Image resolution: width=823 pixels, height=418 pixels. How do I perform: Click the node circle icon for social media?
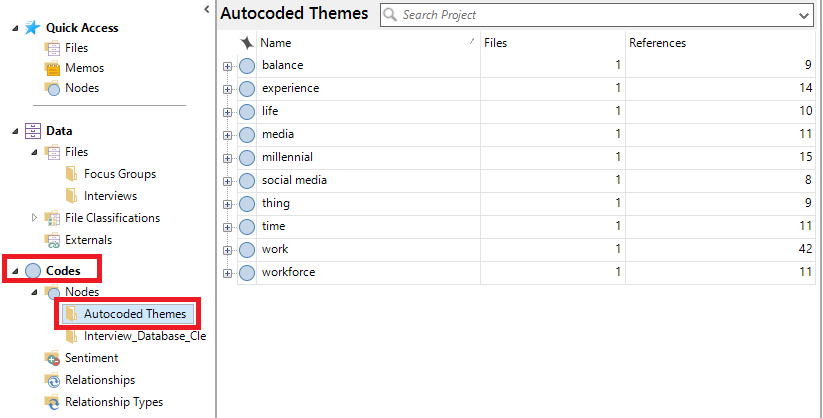(x=247, y=181)
